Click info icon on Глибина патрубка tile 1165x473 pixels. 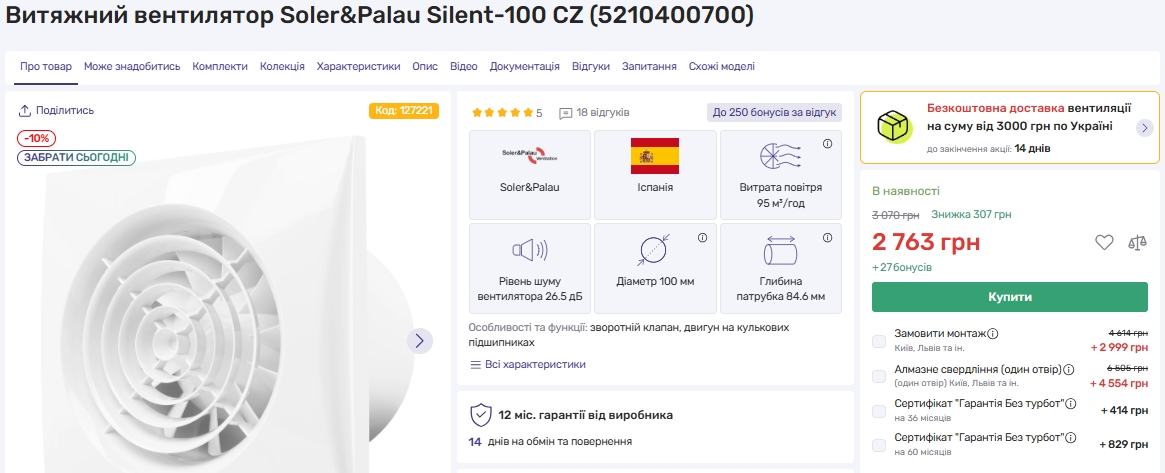point(827,237)
